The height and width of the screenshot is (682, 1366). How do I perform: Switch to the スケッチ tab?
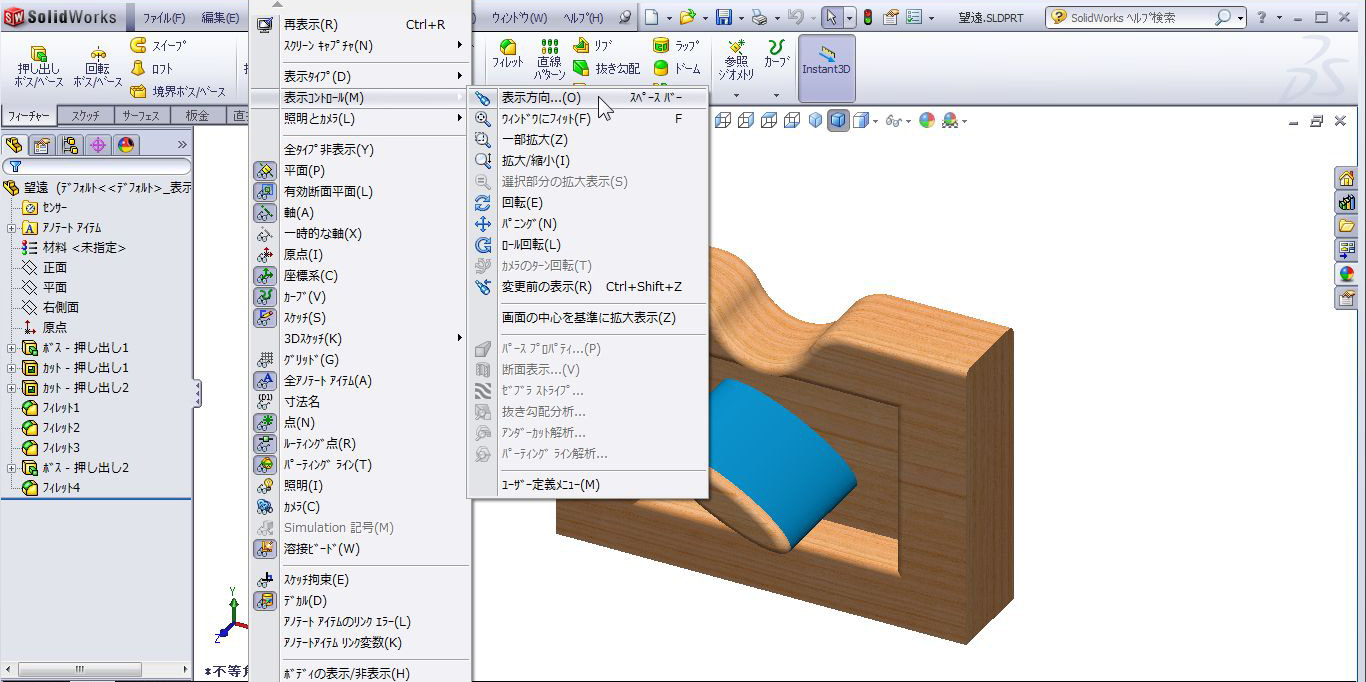pos(86,116)
